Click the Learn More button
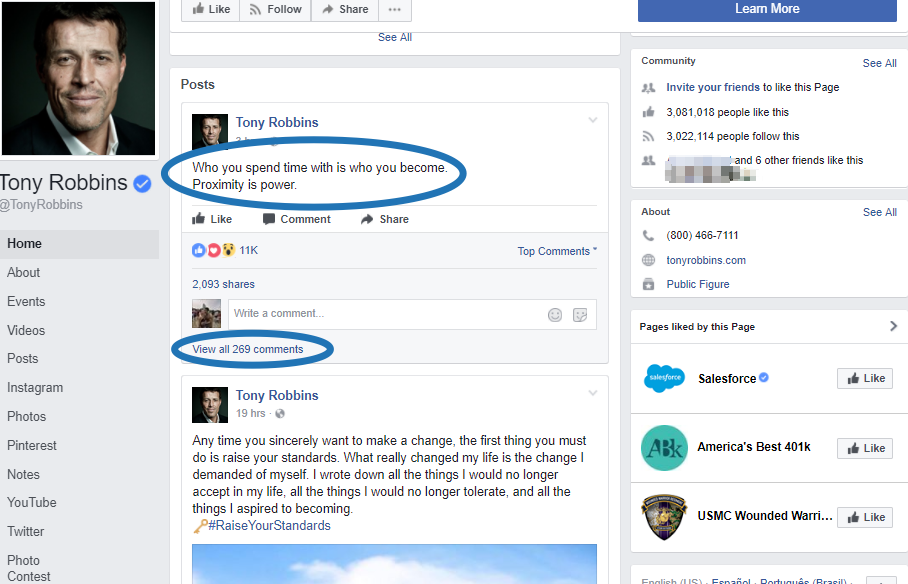 point(767,9)
